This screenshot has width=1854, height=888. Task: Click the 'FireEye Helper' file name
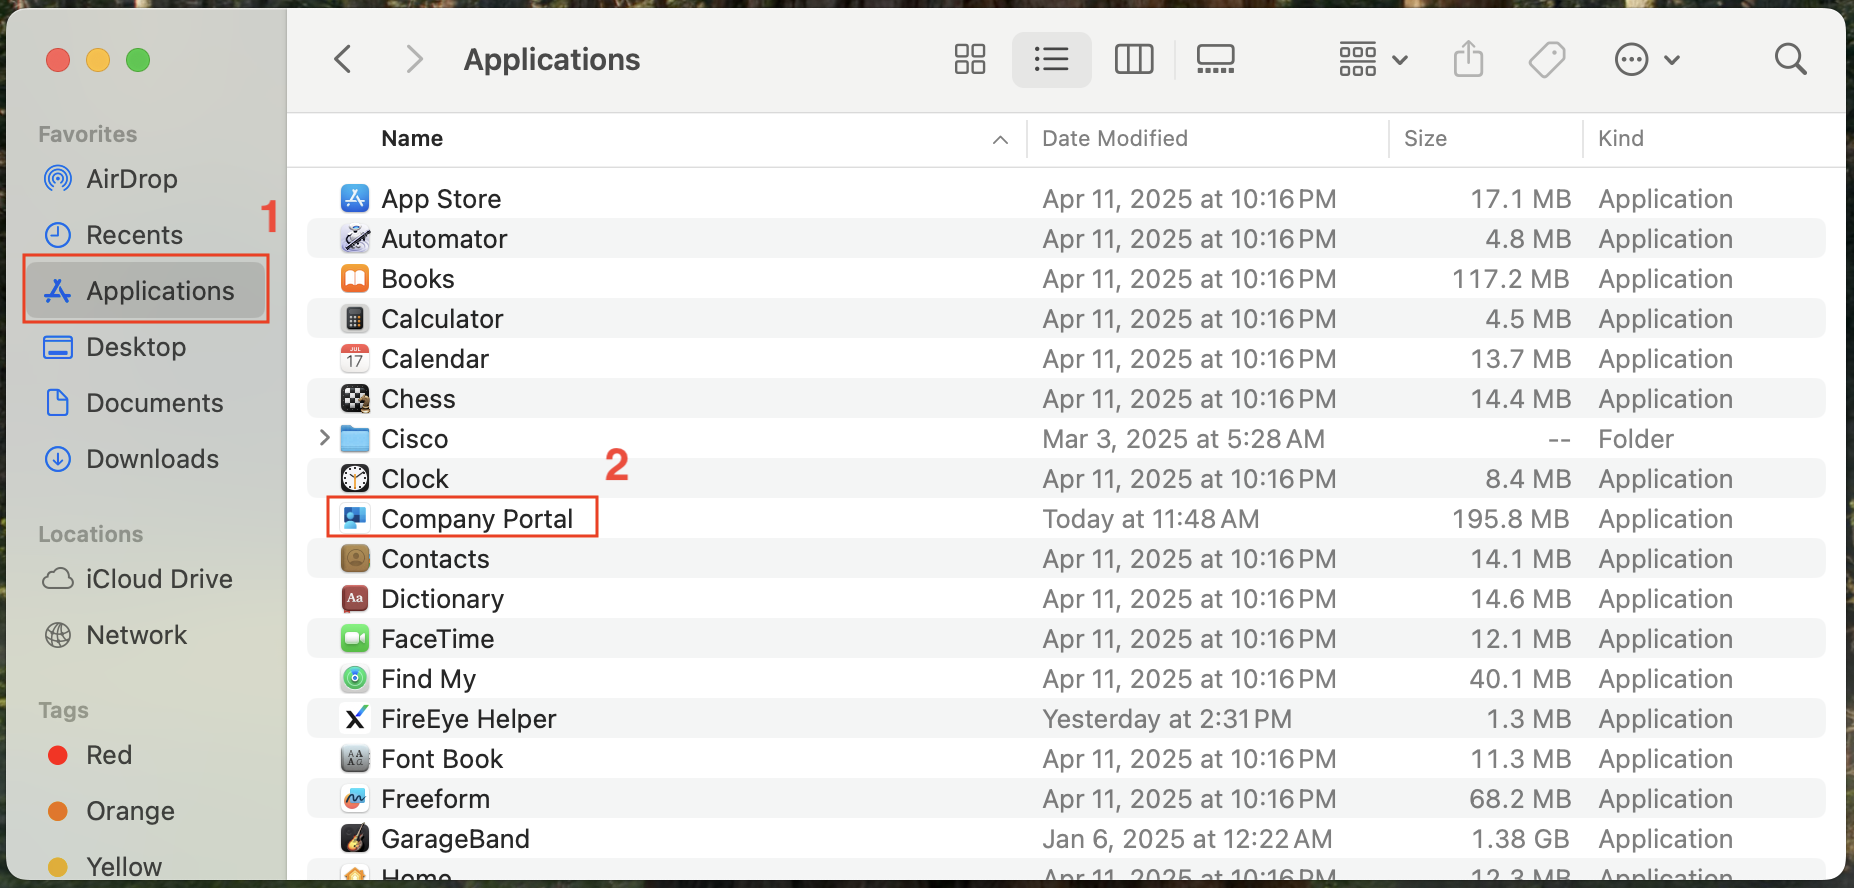pyautogui.click(x=468, y=719)
